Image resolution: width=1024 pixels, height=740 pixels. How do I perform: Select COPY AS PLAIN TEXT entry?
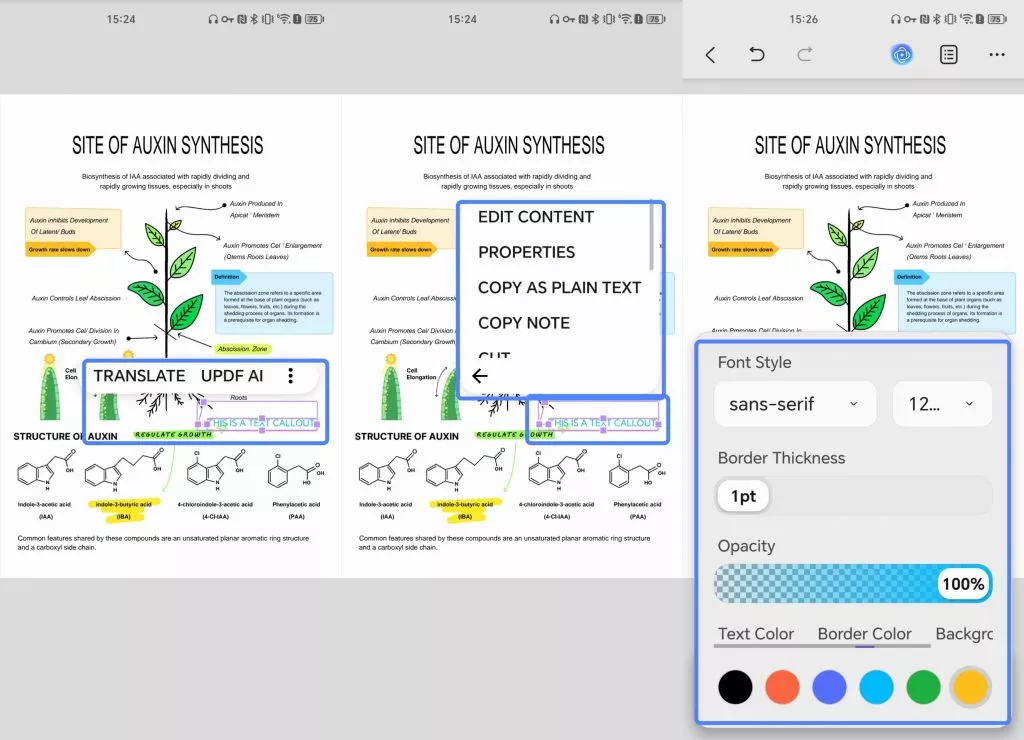(560, 287)
